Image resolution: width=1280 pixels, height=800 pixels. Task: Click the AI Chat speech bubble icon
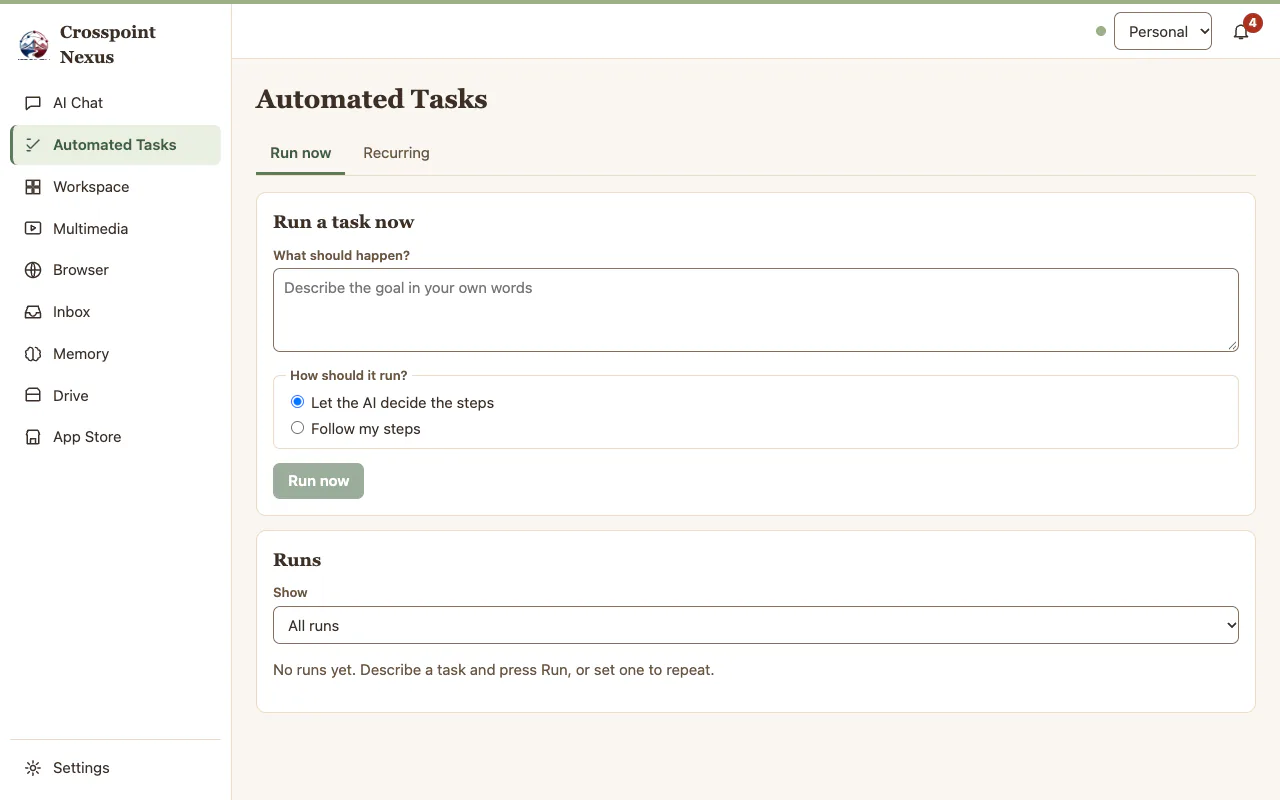[x=33, y=103]
